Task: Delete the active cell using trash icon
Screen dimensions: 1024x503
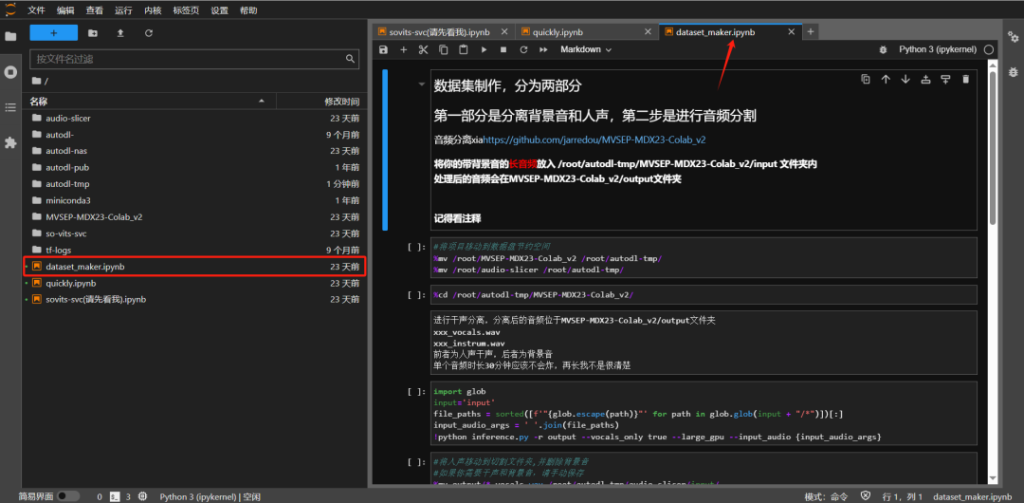Action: coord(965,79)
